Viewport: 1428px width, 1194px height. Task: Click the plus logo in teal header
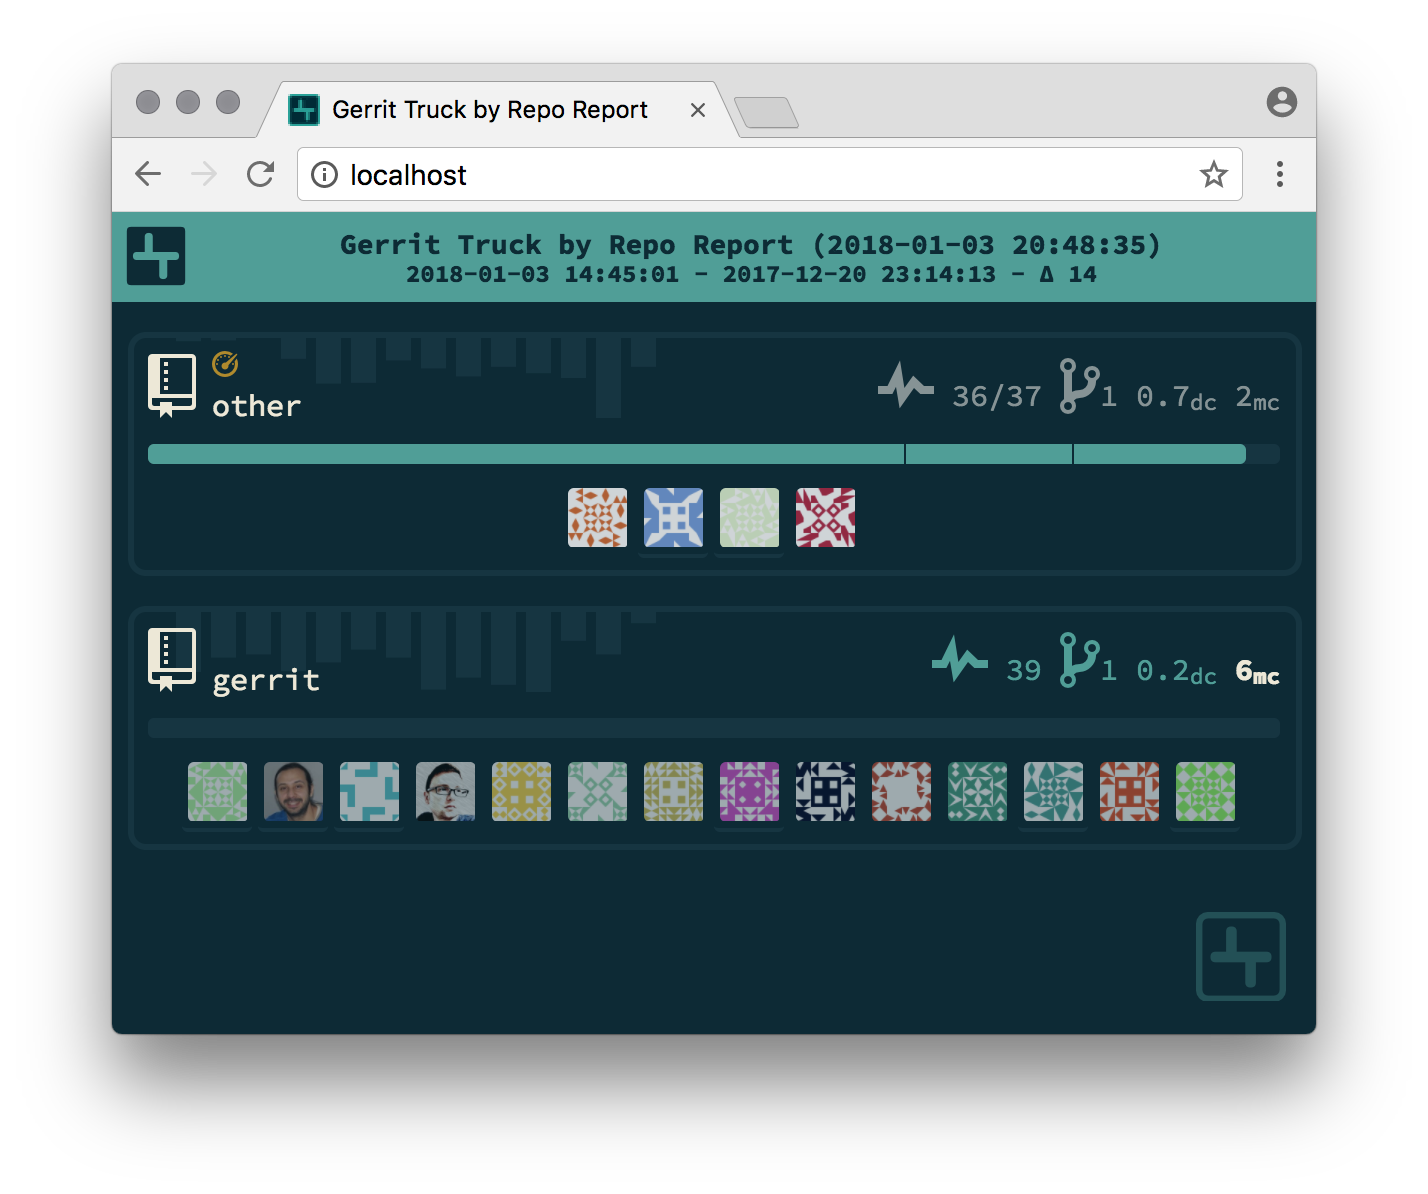[x=156, y=256]
